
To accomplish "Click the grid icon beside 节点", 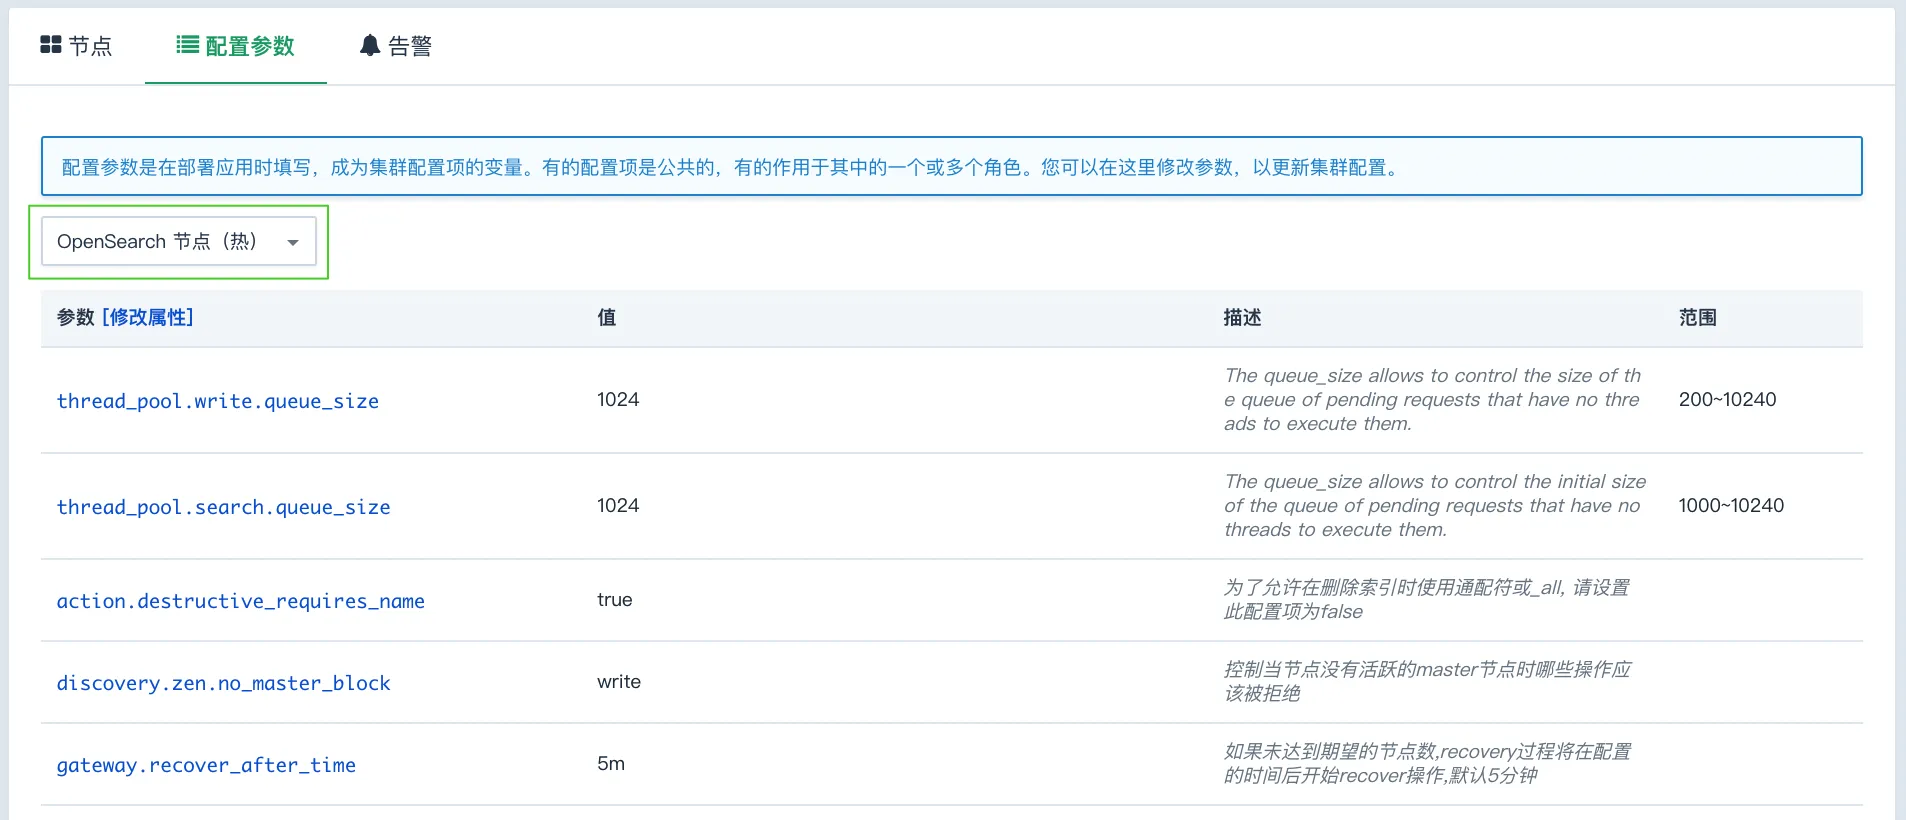I will click(x=51, y=45).
